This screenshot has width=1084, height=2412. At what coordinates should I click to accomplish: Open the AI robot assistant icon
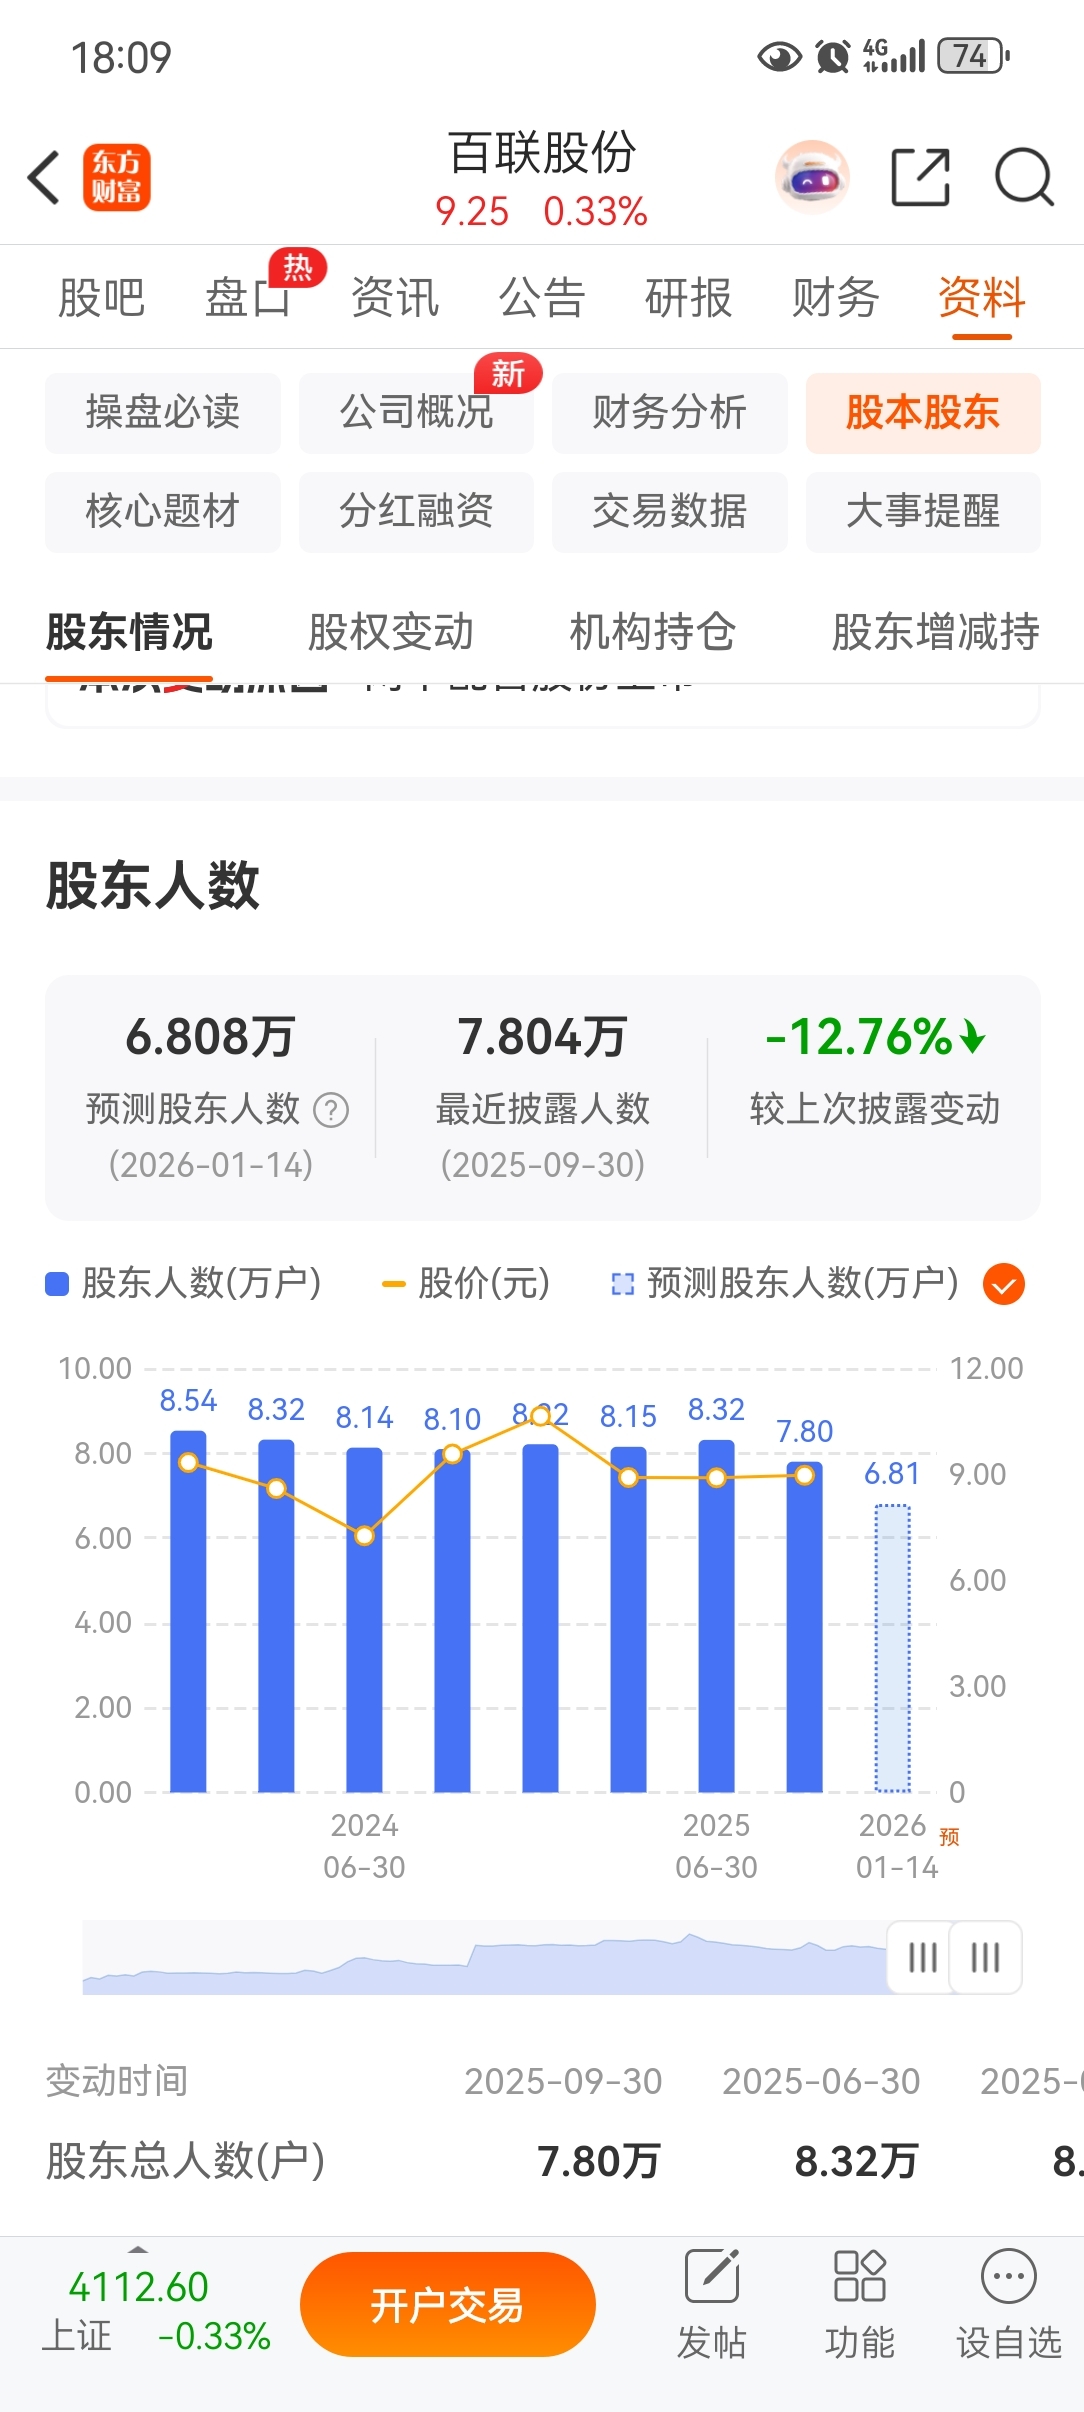click(x=812, y=178)
